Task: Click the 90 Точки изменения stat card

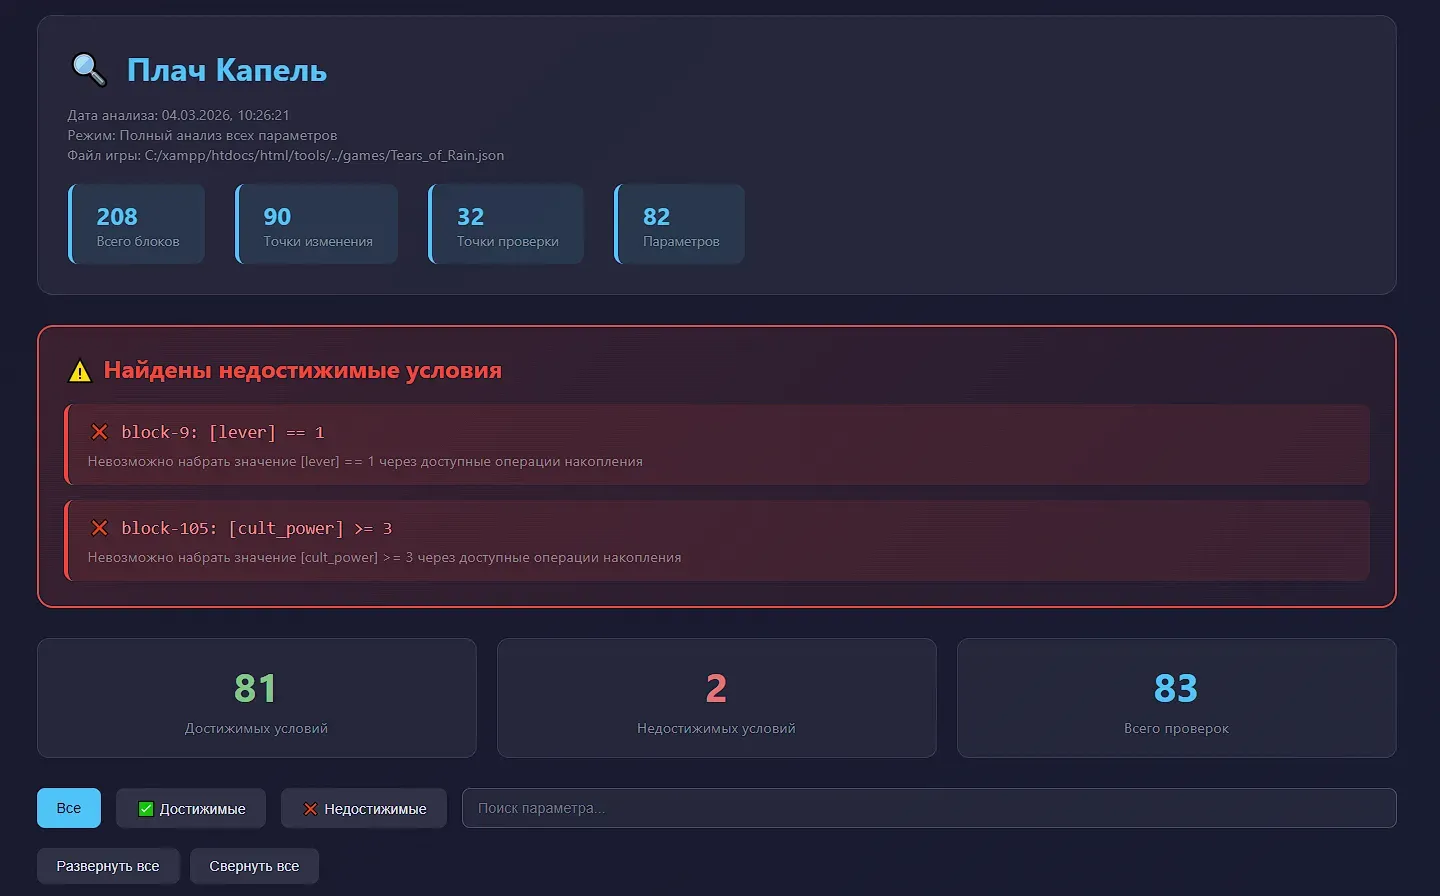Action: pos(317,225)
